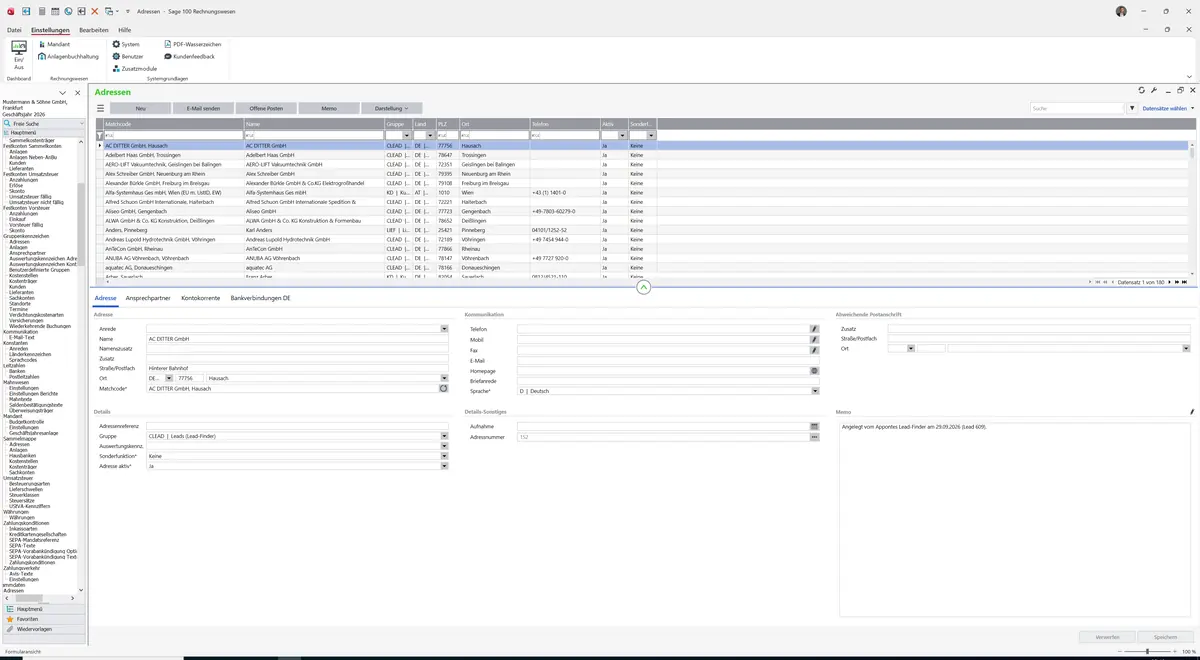Click the calendar icon in quick access toolbar
The image size is (1200, 660).
54,10
